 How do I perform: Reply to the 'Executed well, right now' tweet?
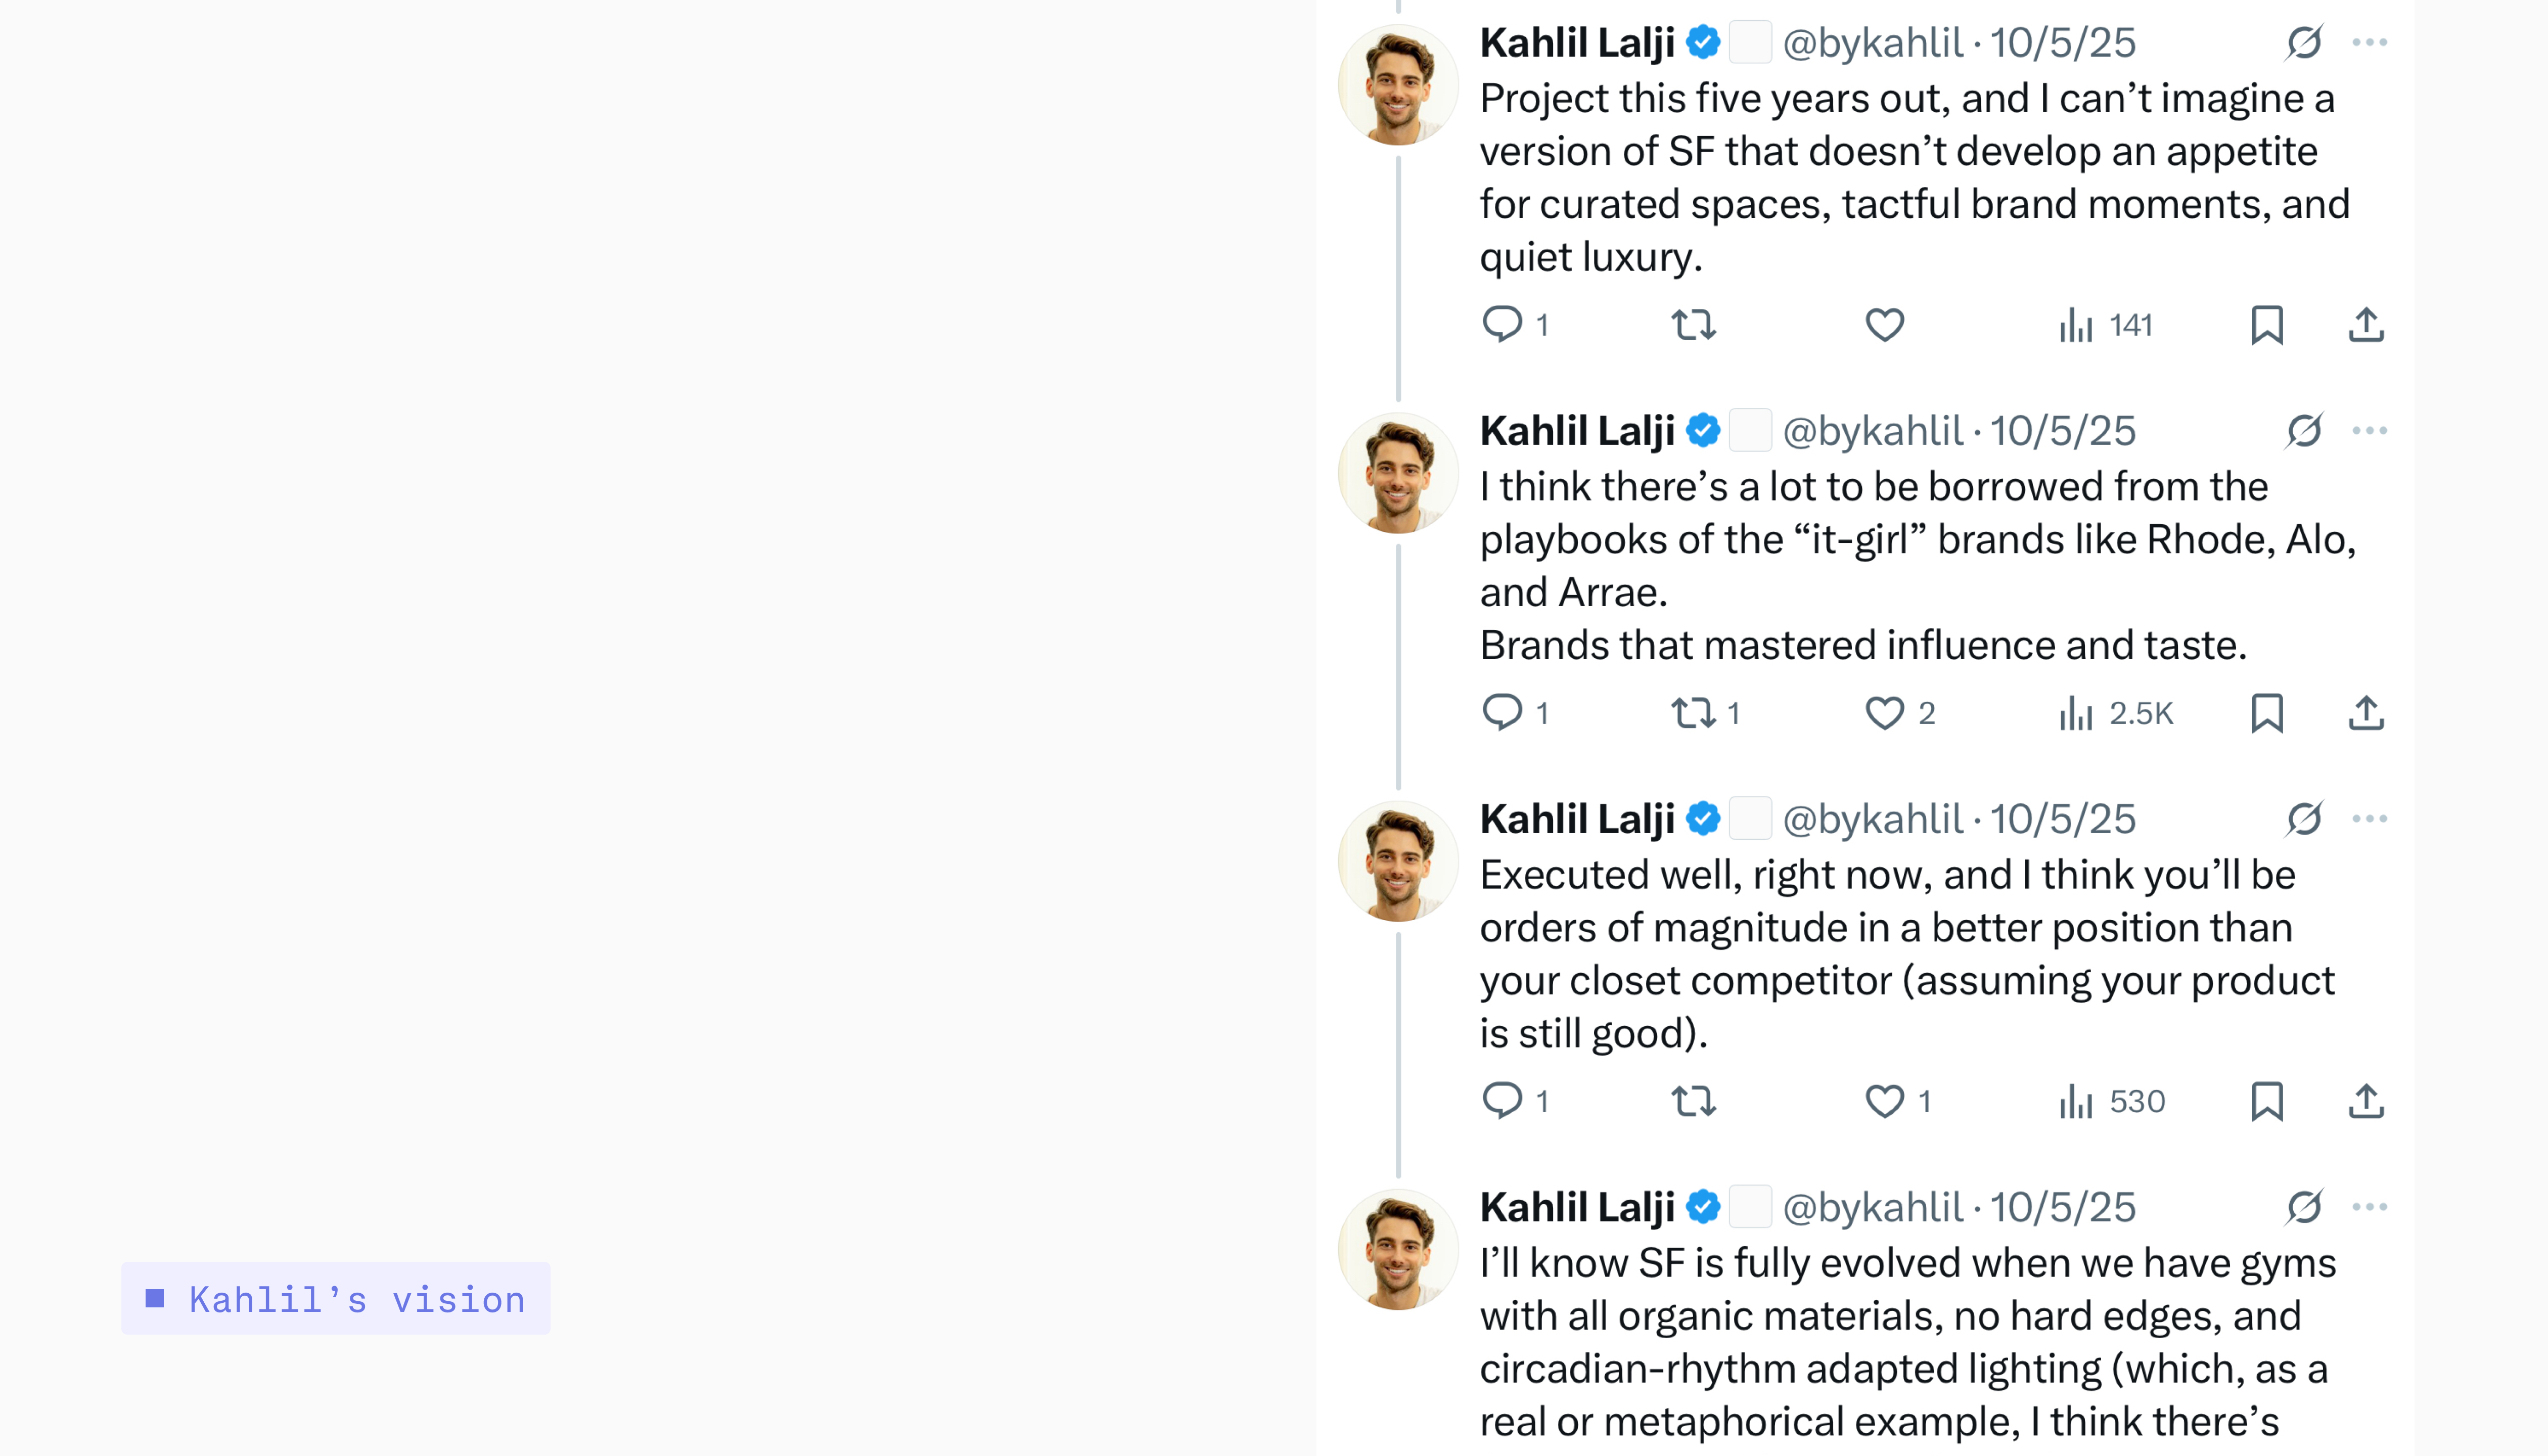pos(1502,1101)
